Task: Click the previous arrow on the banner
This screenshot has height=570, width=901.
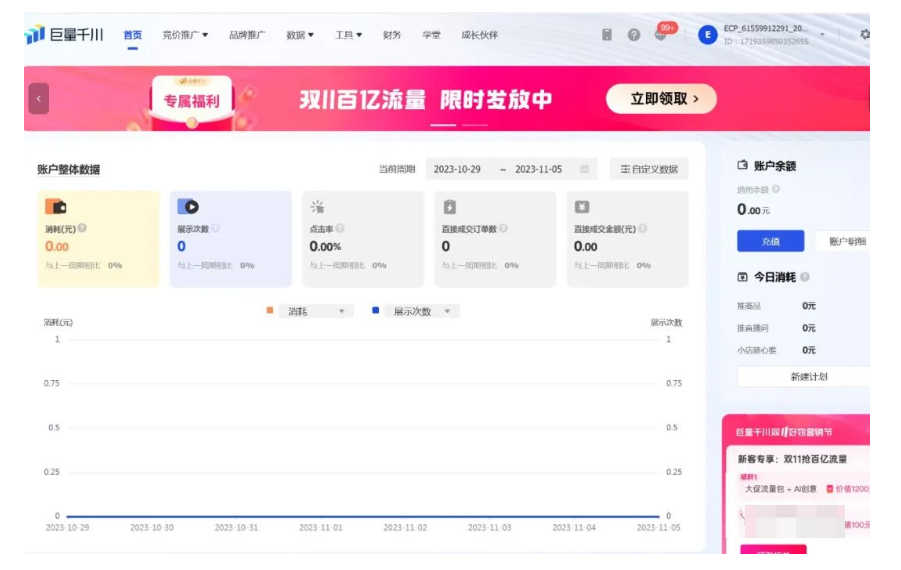Action: tap(38, 98)
